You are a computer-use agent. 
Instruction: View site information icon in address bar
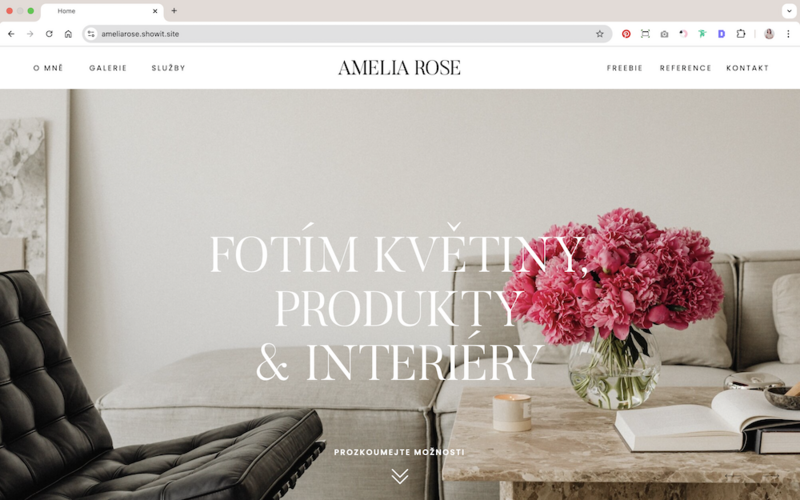(91, 34)
